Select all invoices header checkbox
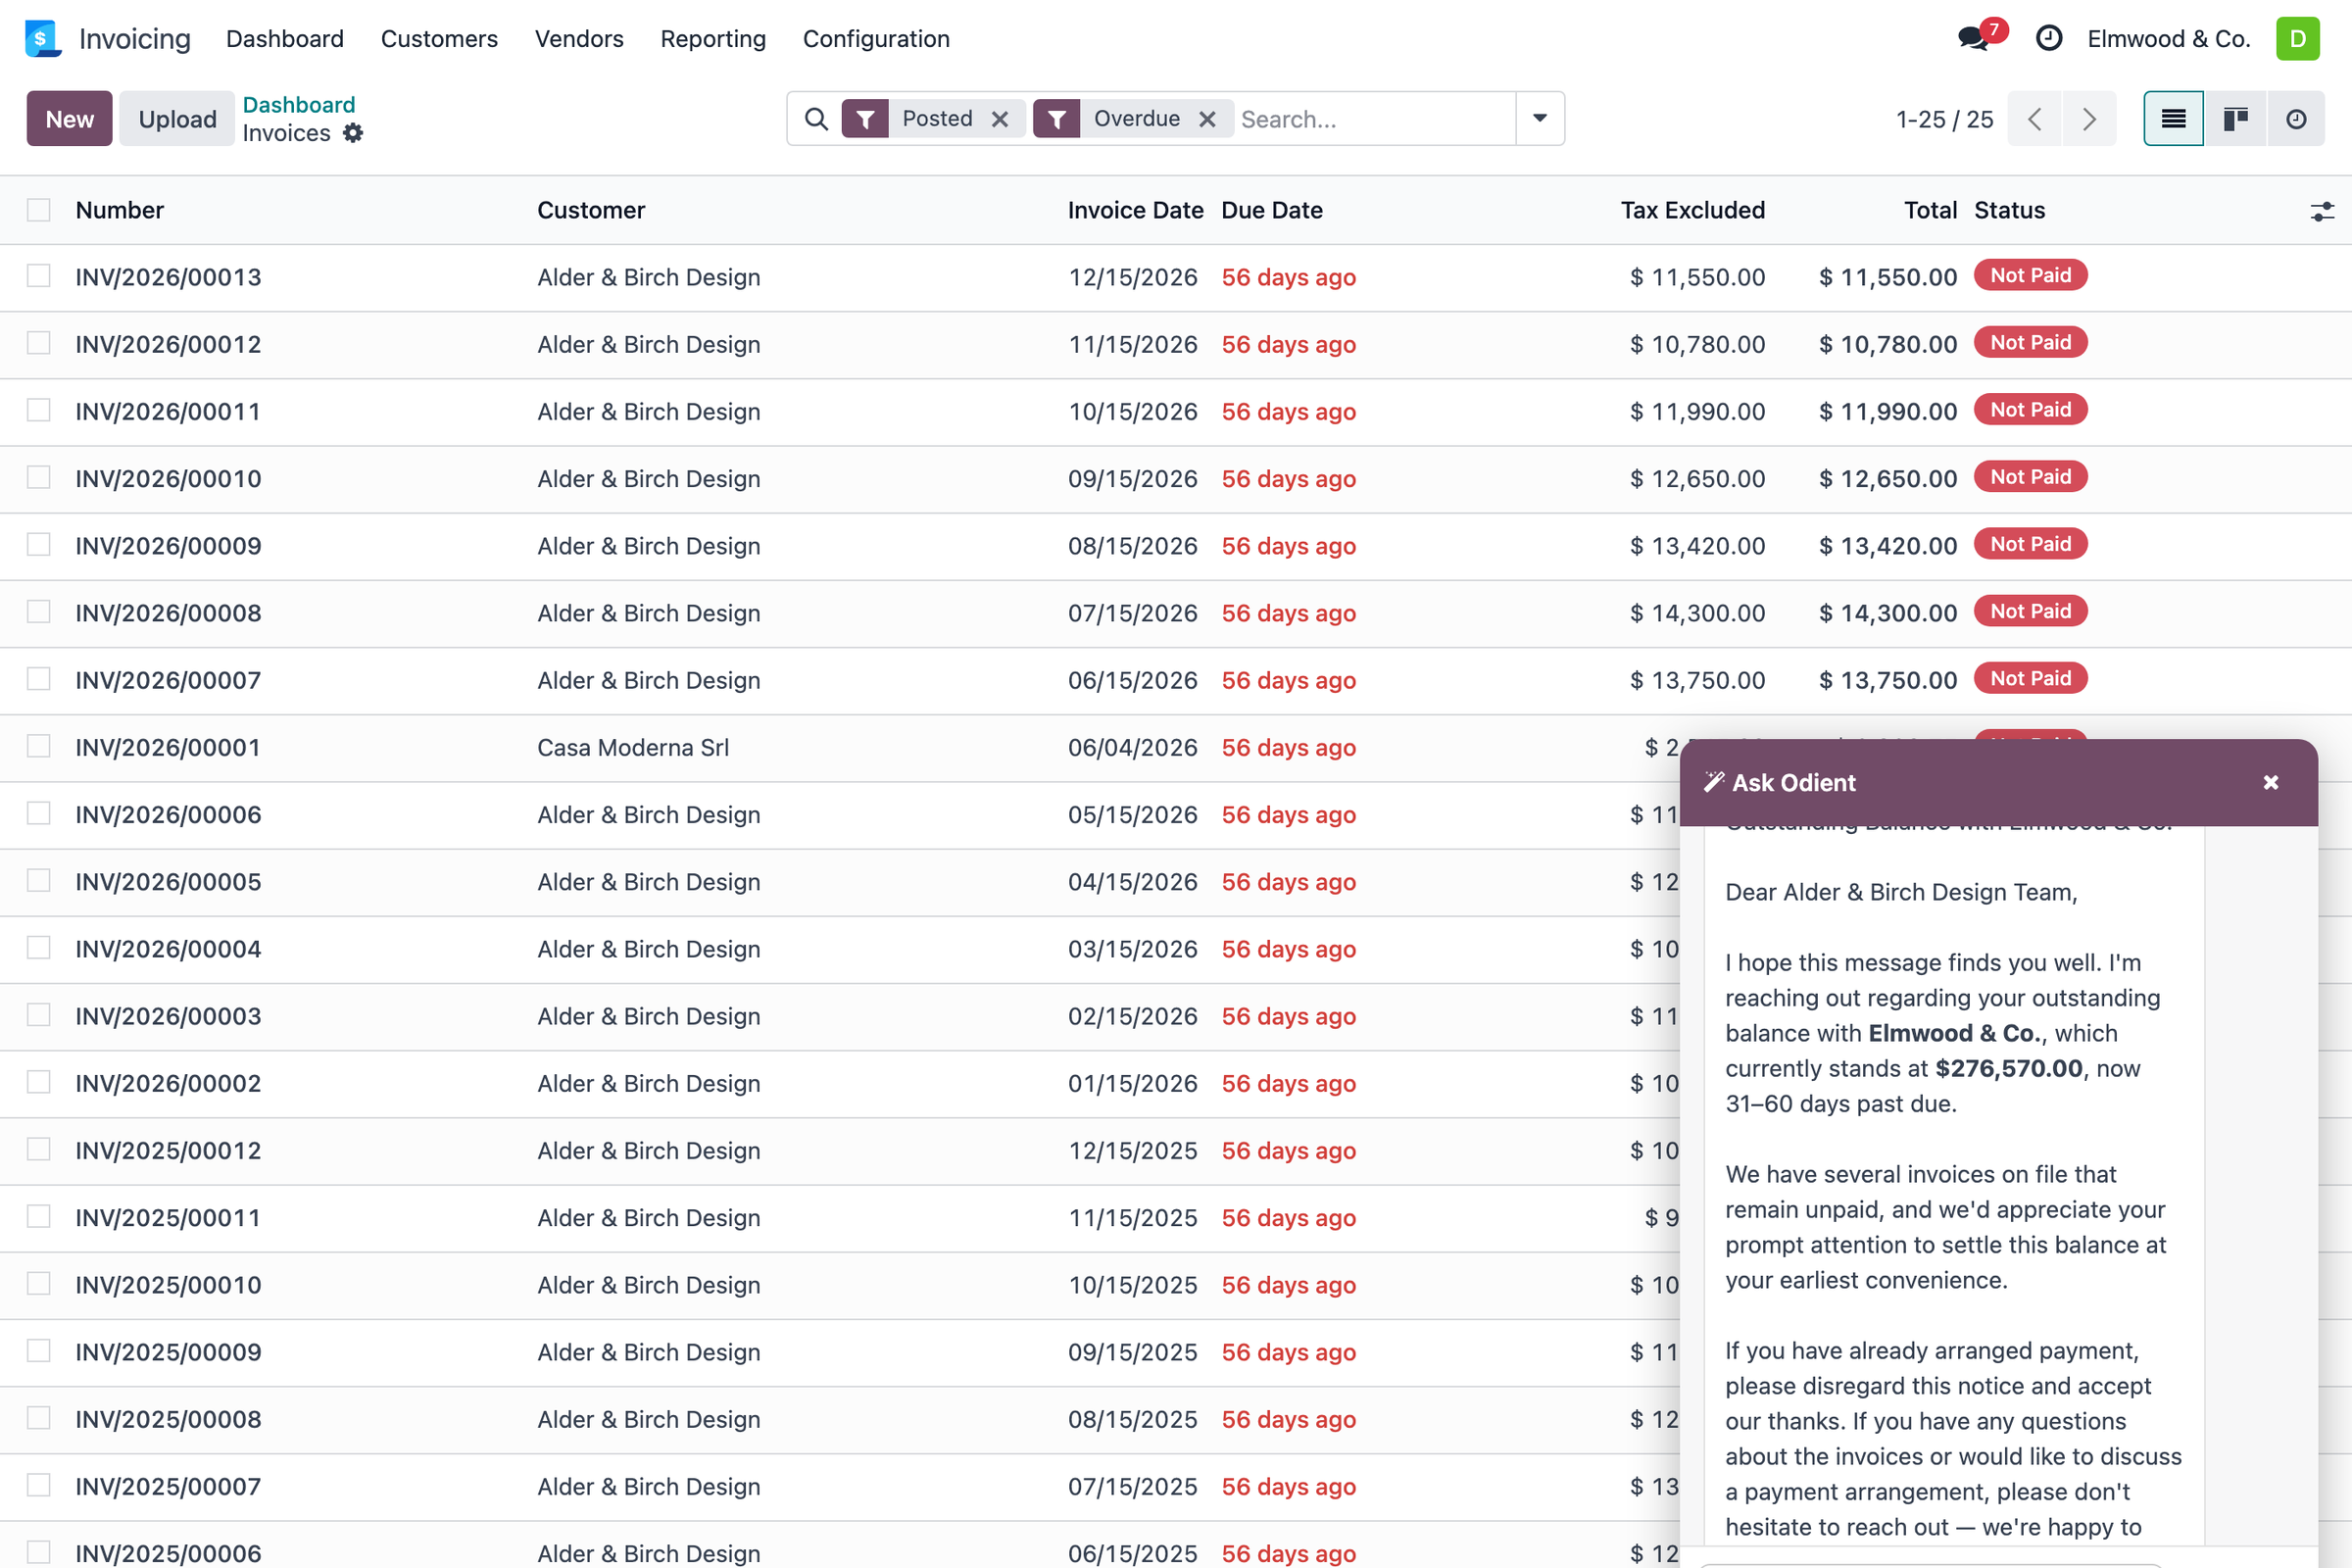This screenshot has height=1568, width=2352. (39, 210)
